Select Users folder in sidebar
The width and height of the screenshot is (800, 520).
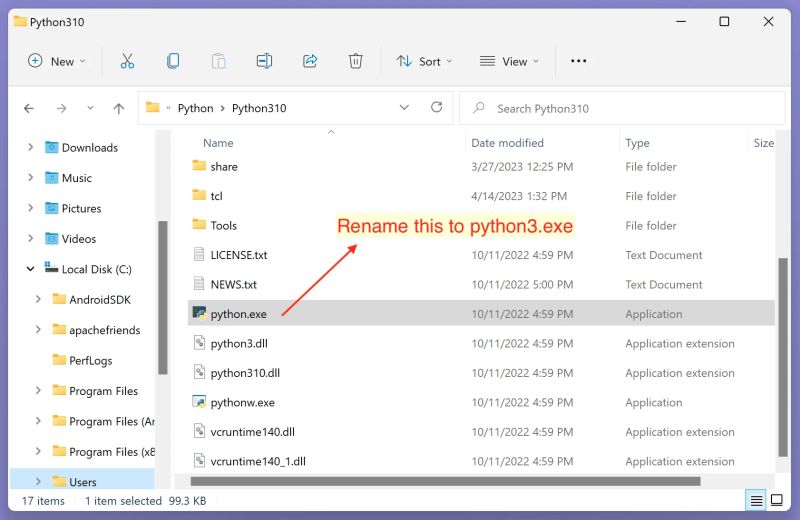point(83,482)
